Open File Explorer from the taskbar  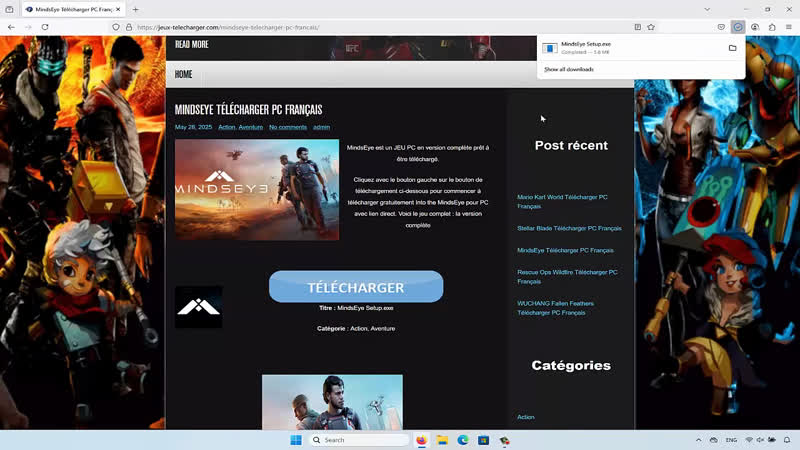[442, 440]
